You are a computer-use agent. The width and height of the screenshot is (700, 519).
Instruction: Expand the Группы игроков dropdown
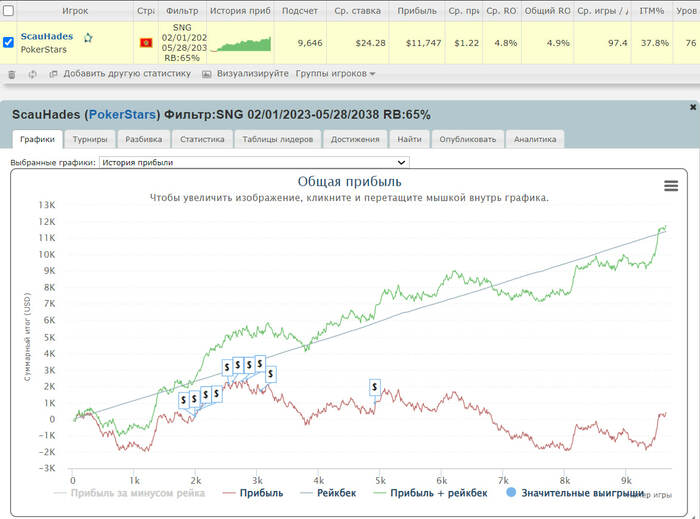point(336,74)
